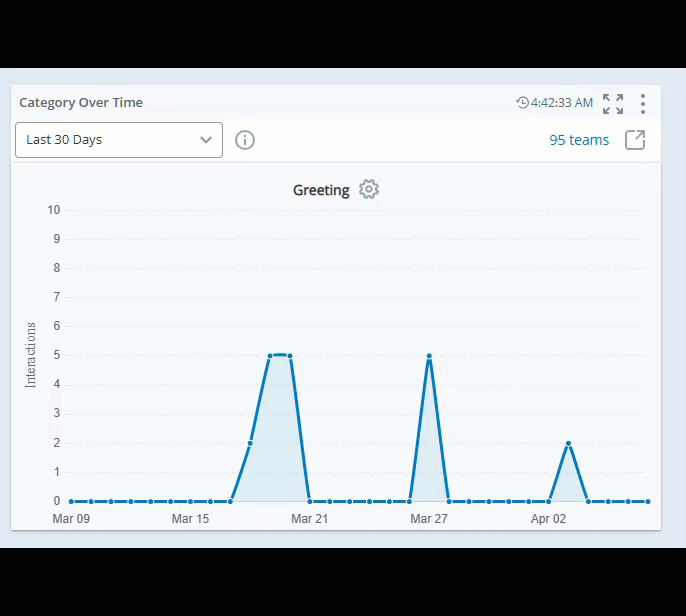The height and width of the screenshot is (616, 686).
Task: Select the Mar 27 peak data point
Action: [429, 356]
